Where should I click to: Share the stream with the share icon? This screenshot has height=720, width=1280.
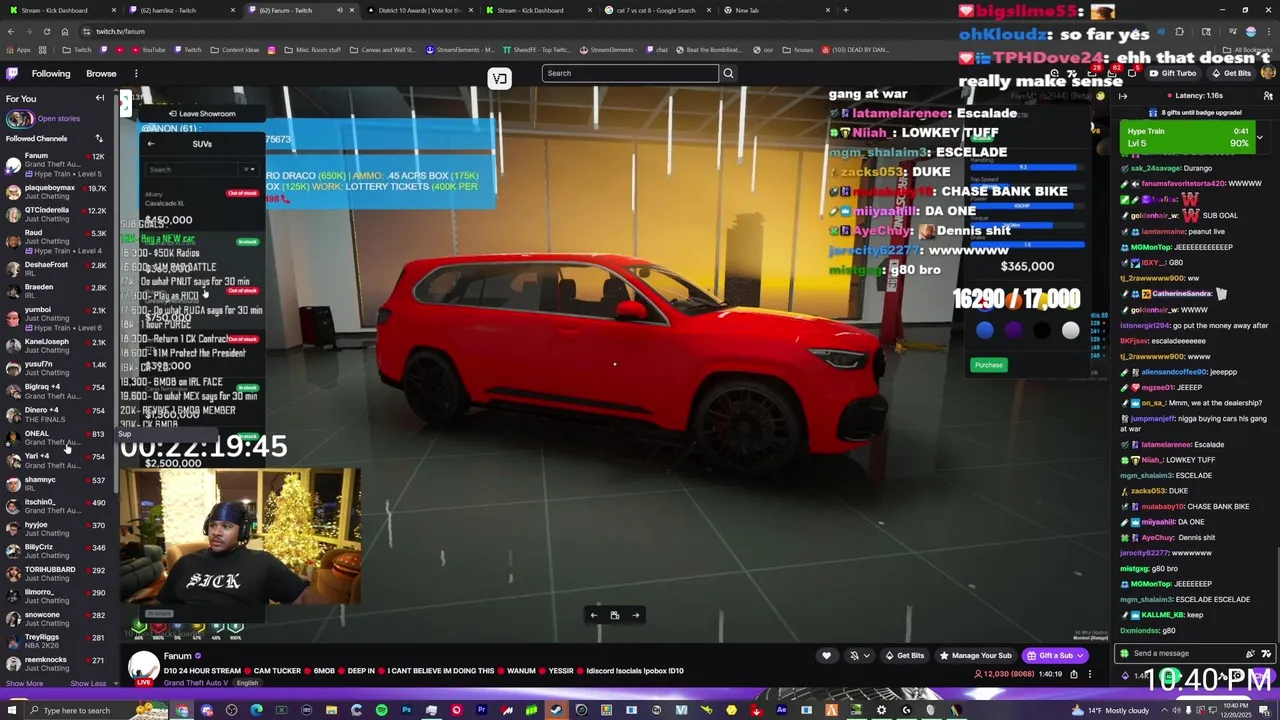(1074, 674)
